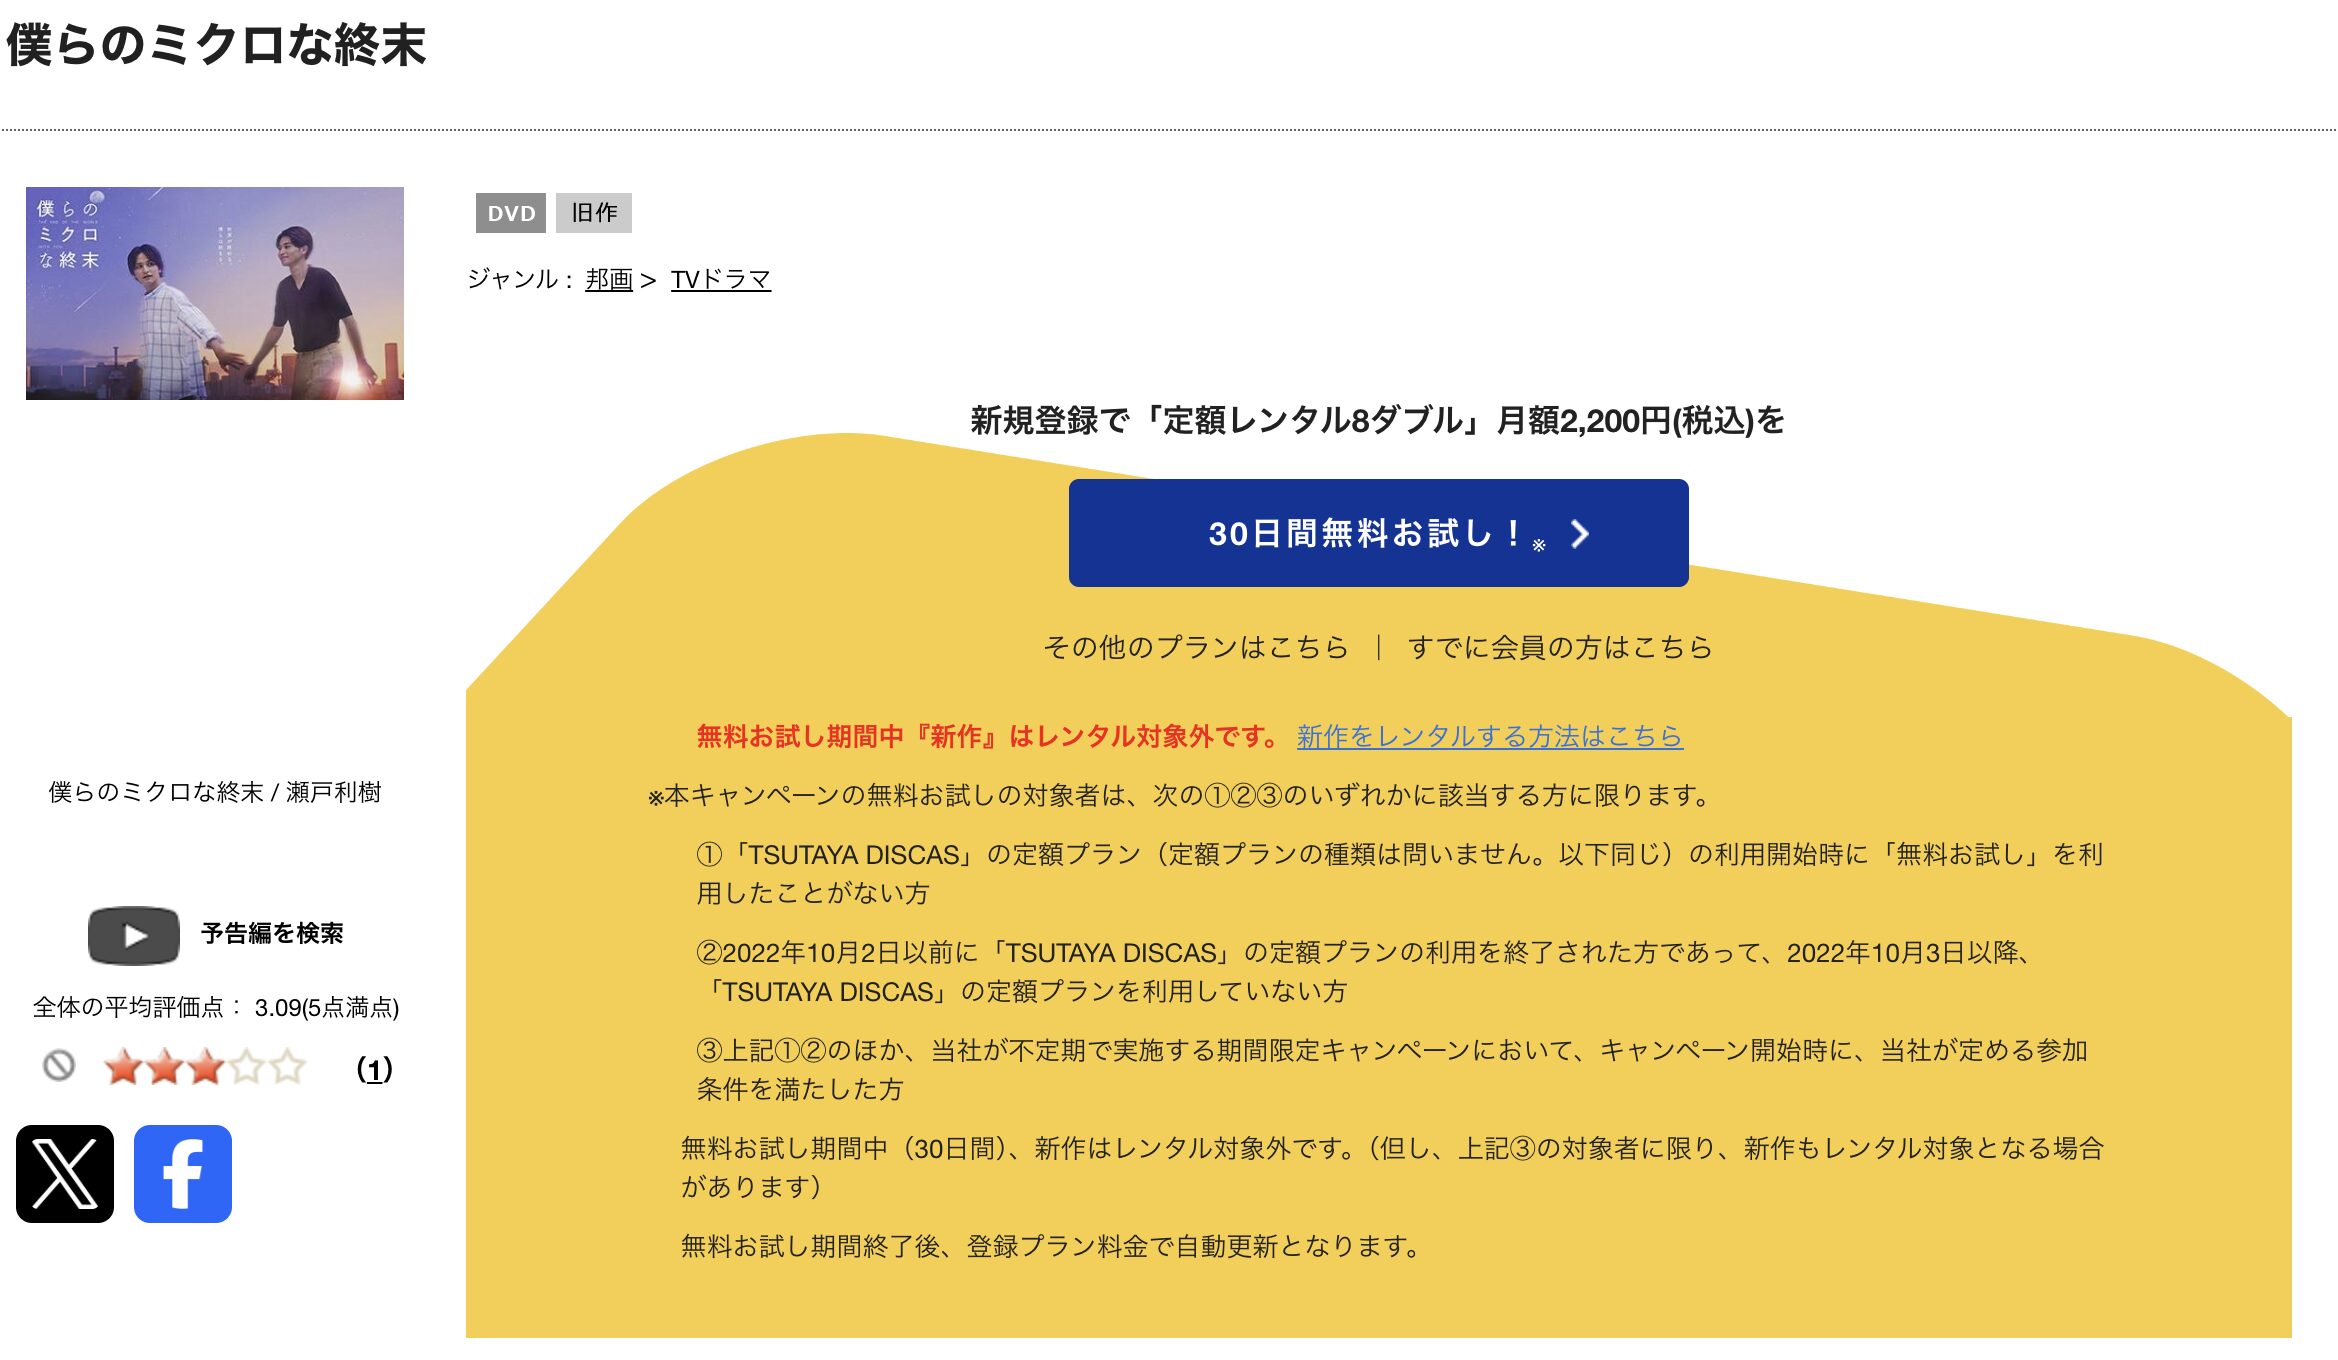The height and width of the screenshot is (1360, 2338).
Task: Click the 30日間無料お試し button
Action: [x=1378, y=533]
